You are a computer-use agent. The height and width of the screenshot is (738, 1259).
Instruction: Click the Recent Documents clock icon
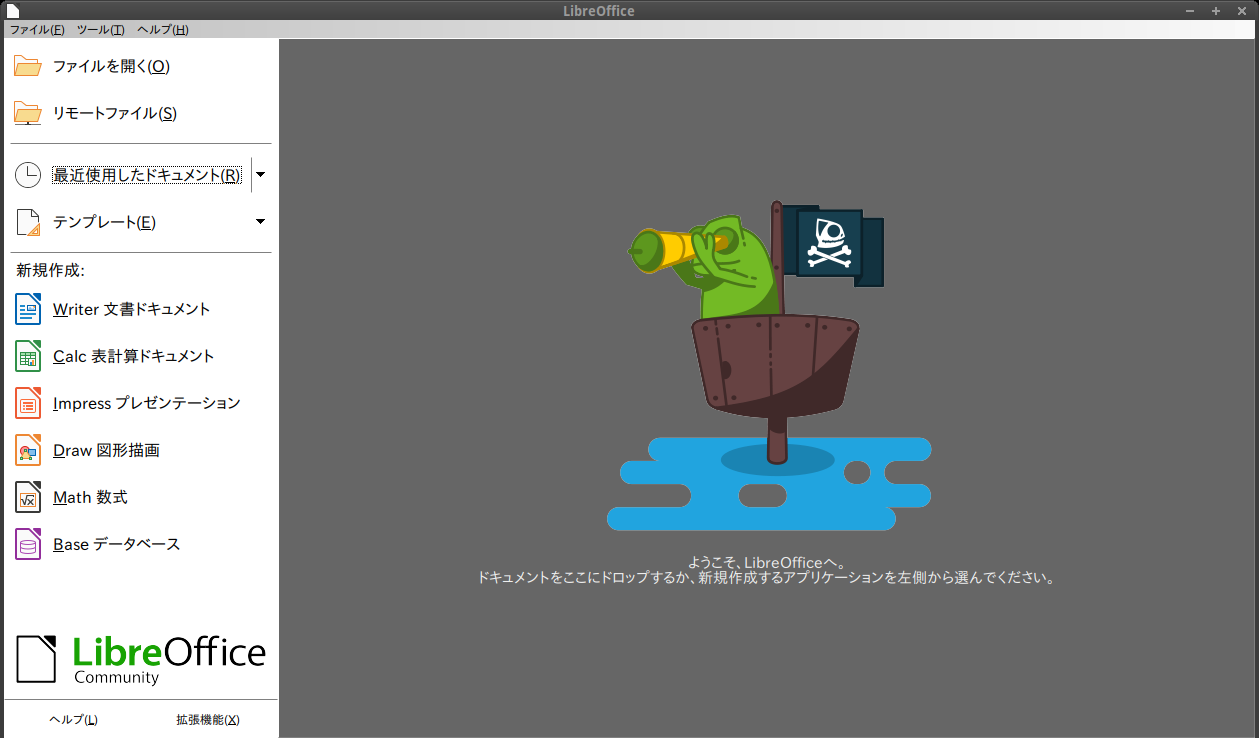point(28,175)
